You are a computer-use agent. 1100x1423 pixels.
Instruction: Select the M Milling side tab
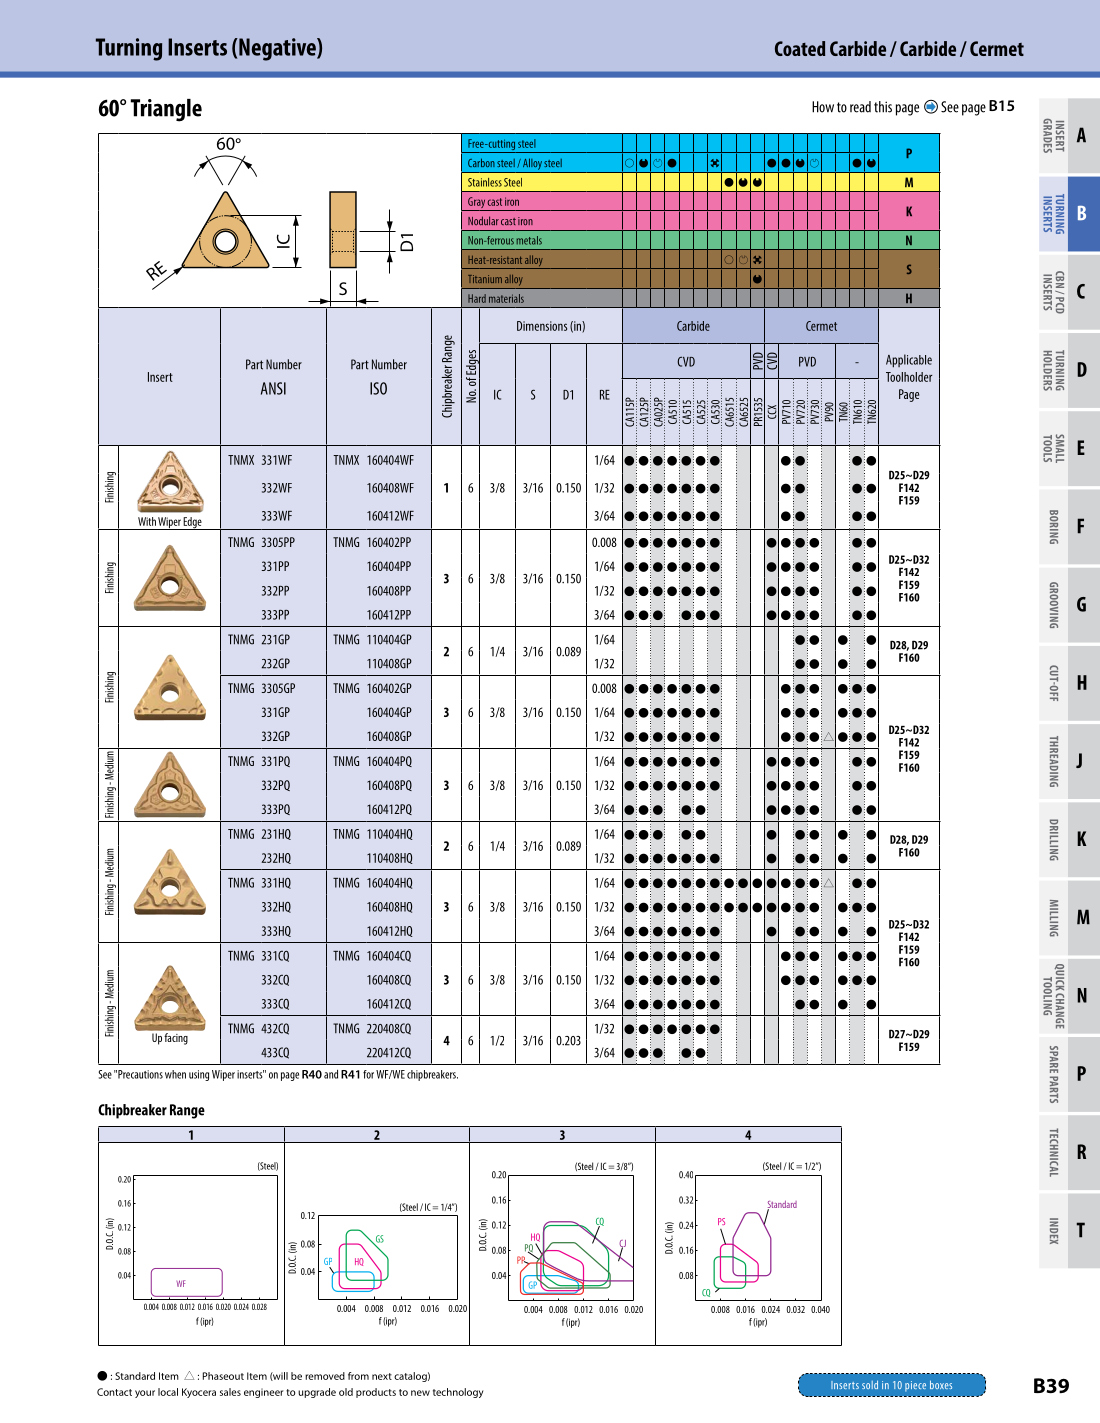[x=1069, y=917]
